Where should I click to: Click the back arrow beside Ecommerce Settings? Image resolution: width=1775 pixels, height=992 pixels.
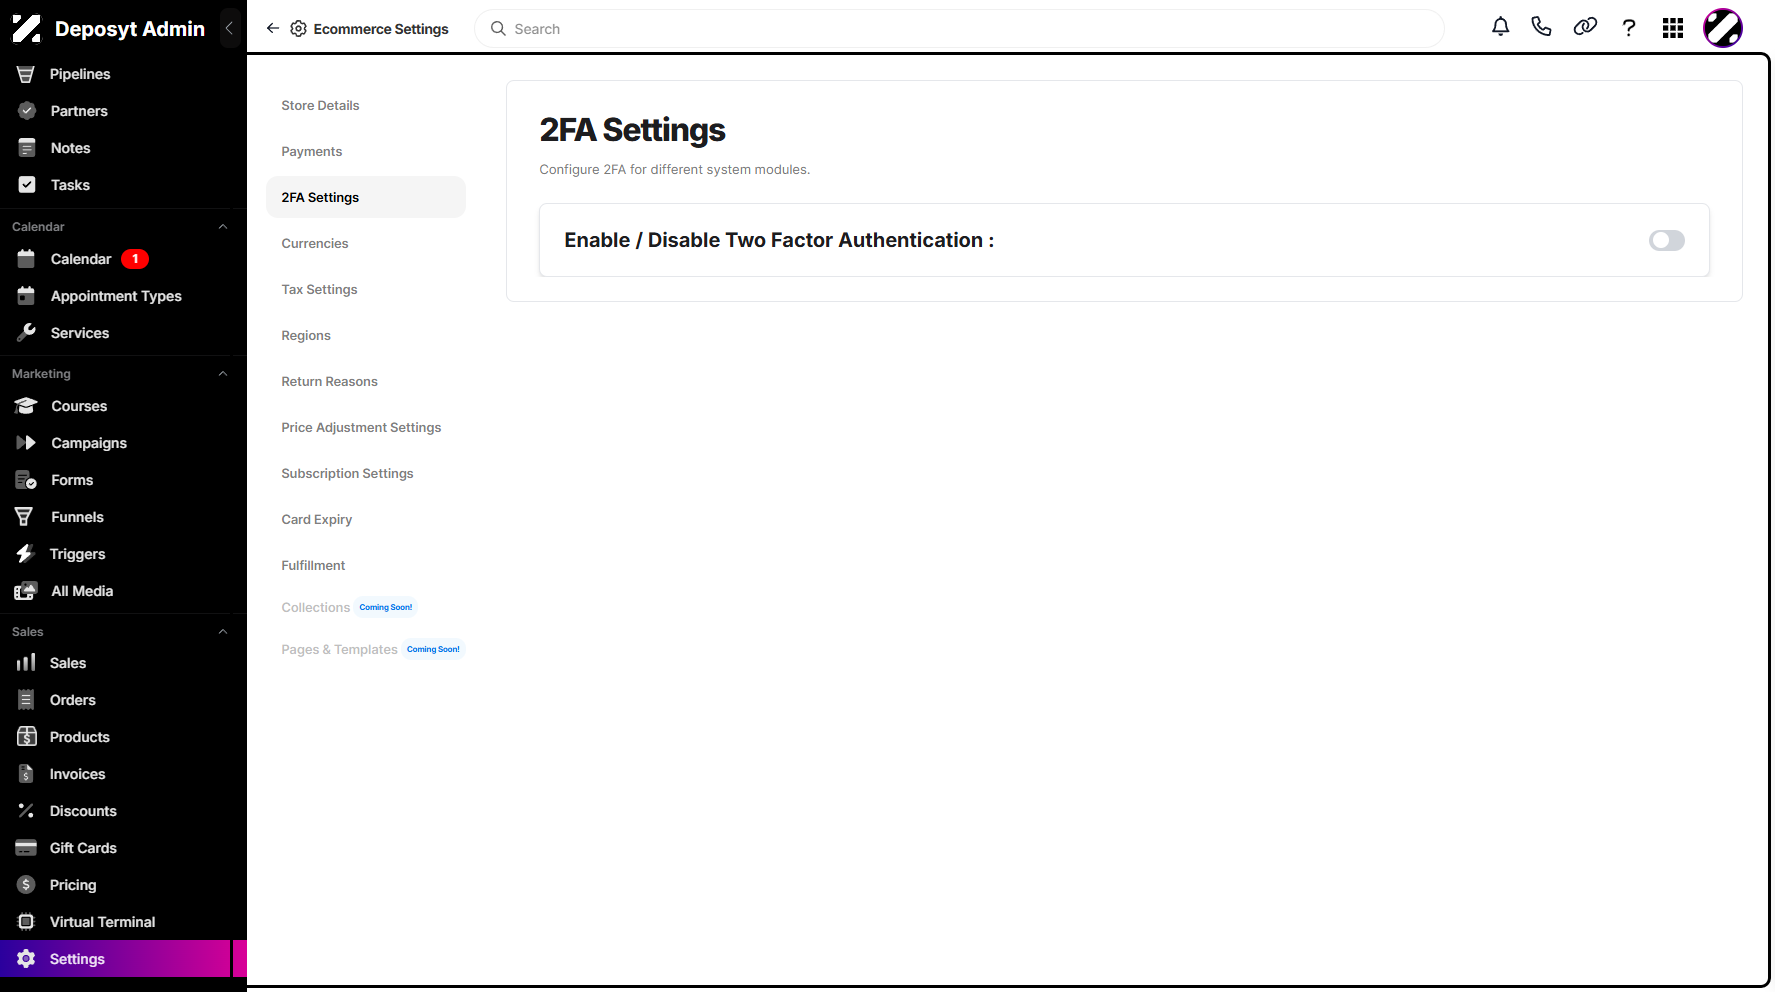272,28
